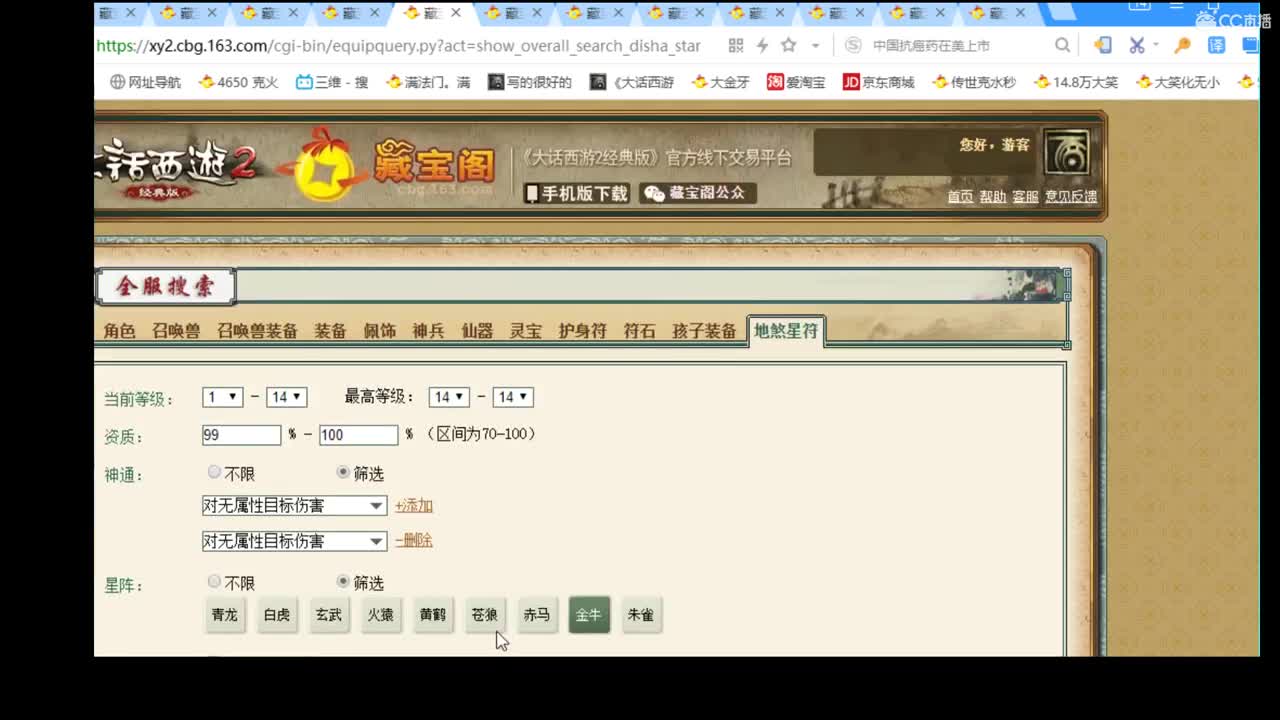
Task: Click the translate extension icon
Action: tap(1216, 46)
